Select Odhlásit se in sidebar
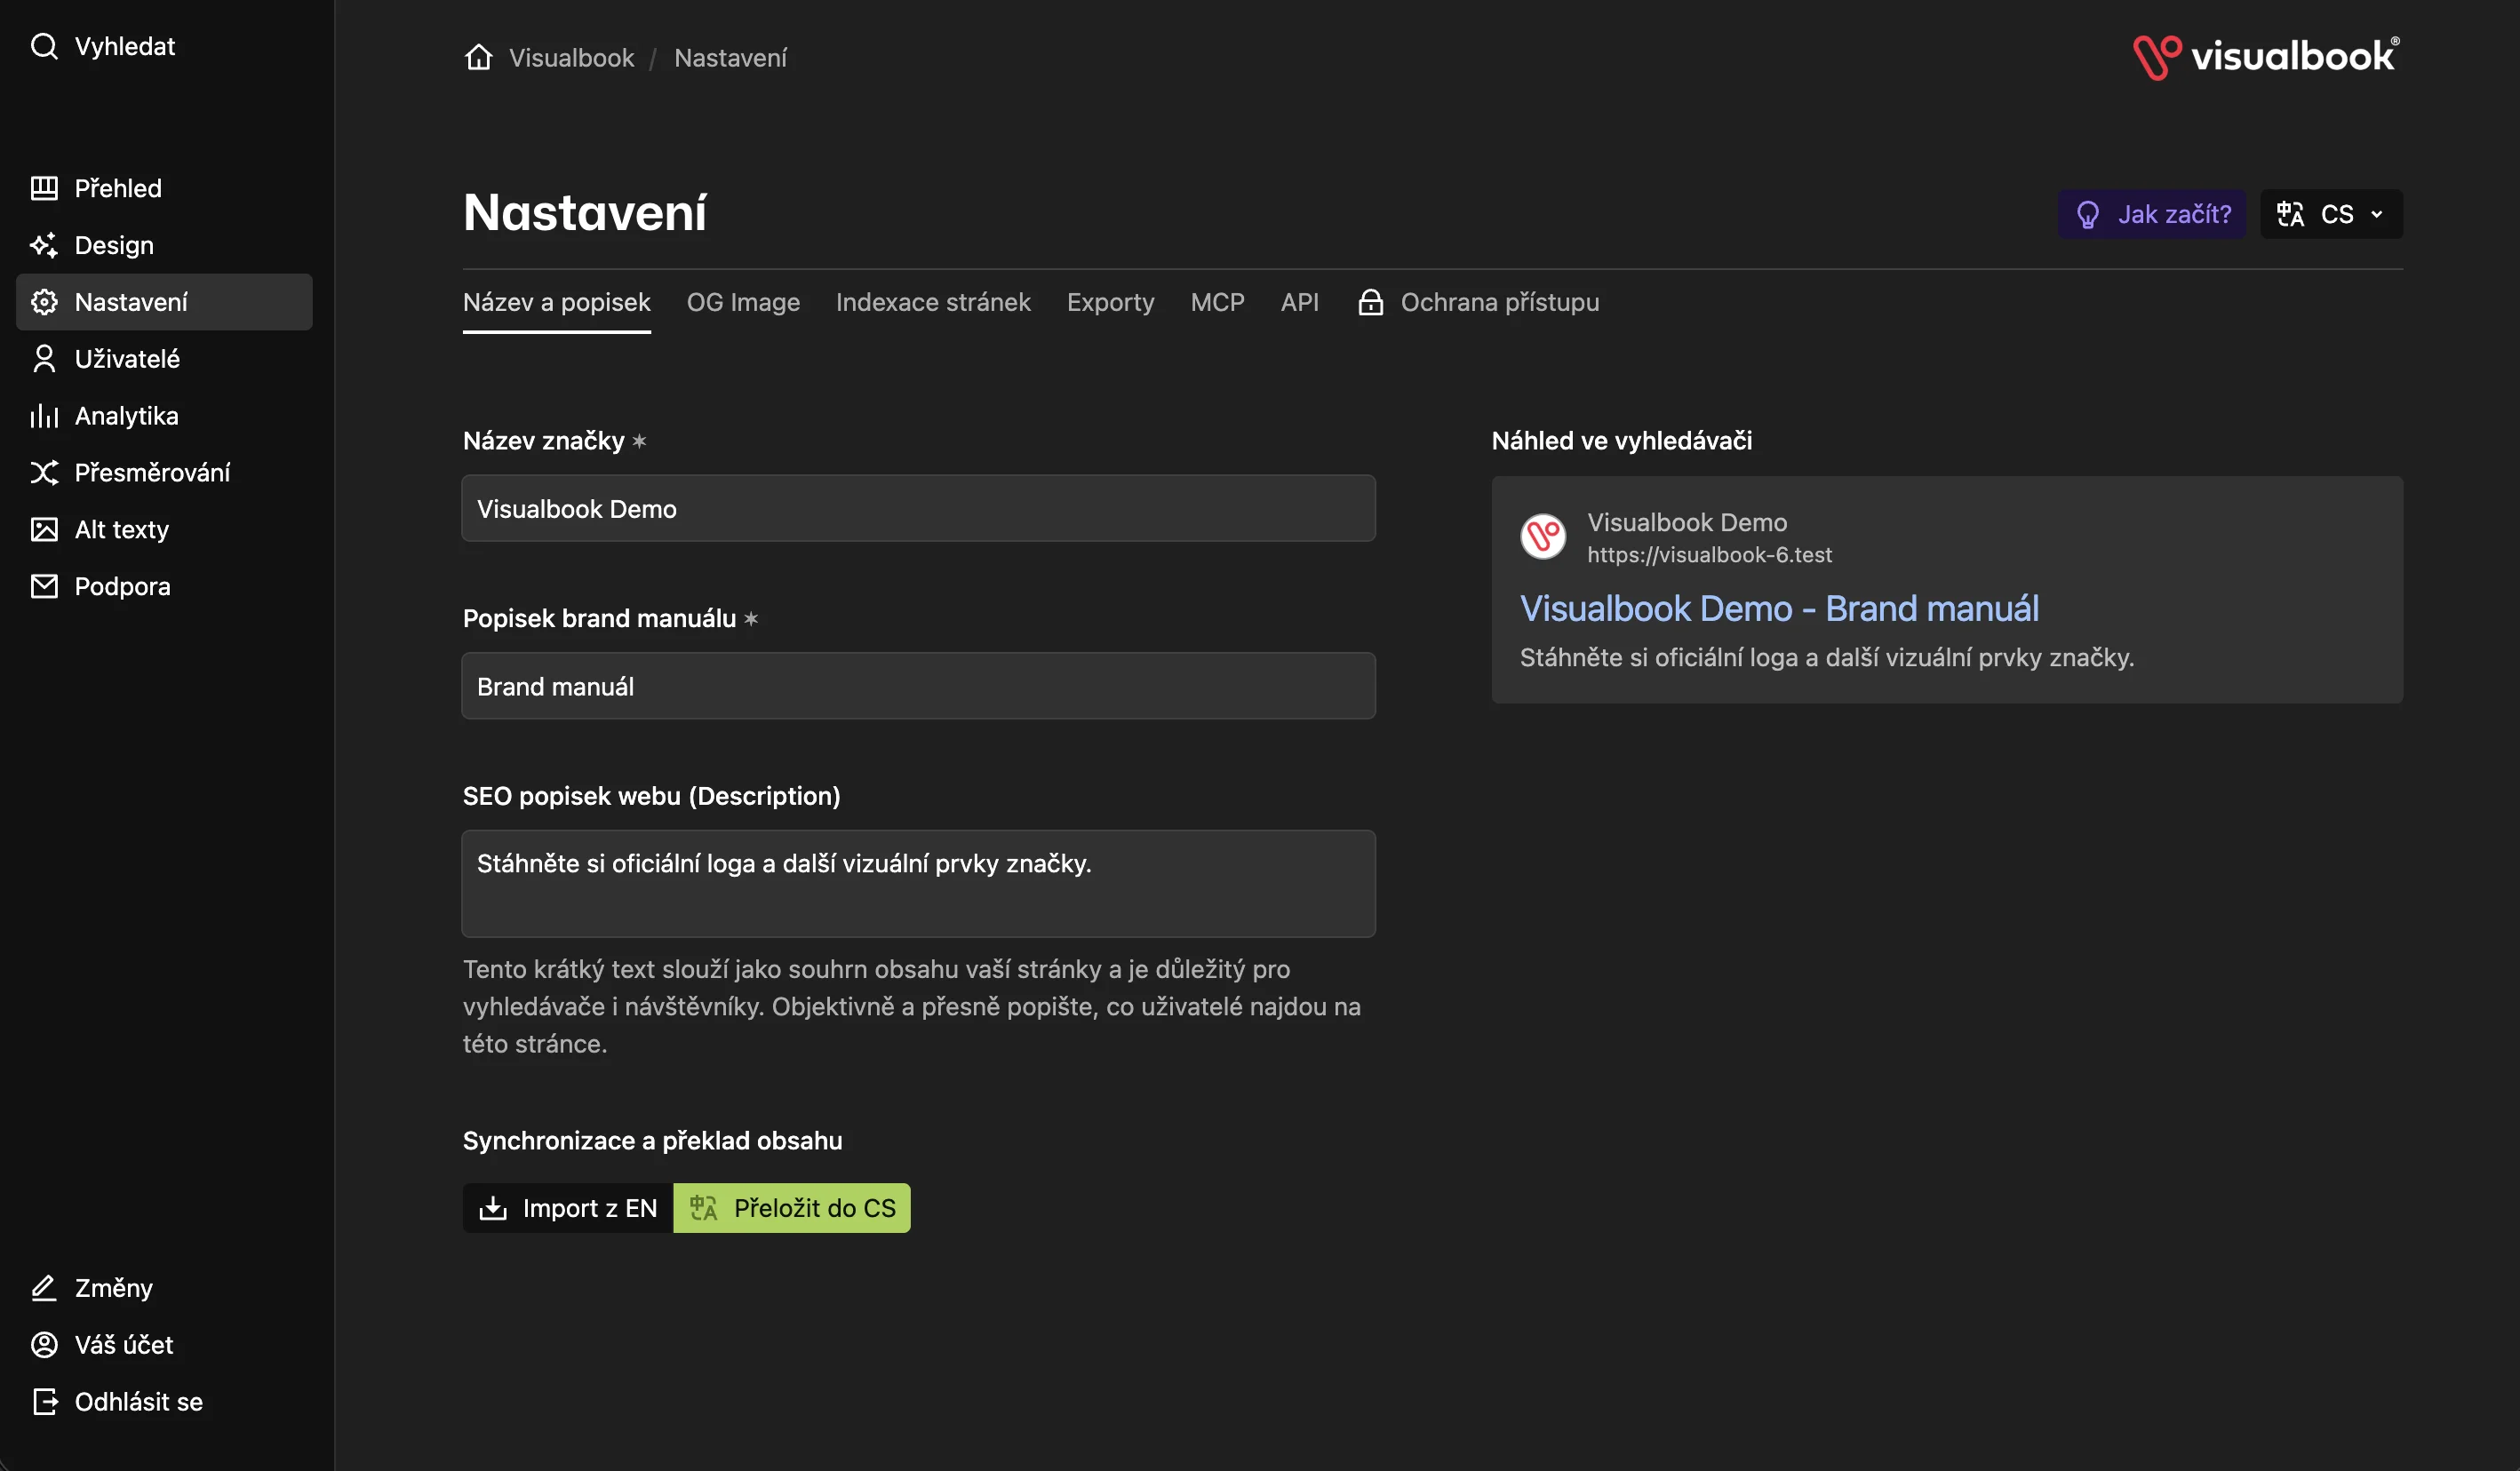The width and height of the screenshot is (2520, 1471). pos(164,1402)
